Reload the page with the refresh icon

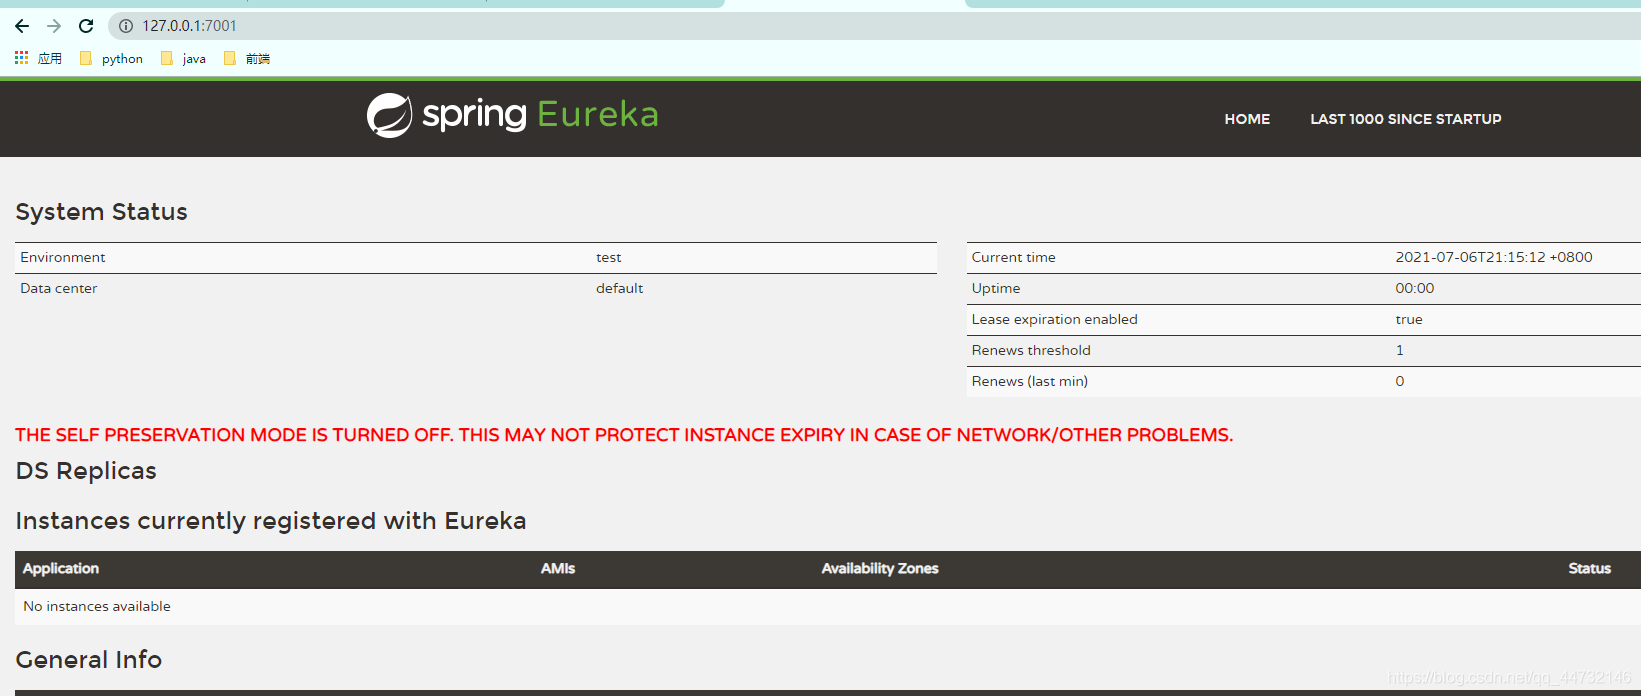tap(86, 26)
